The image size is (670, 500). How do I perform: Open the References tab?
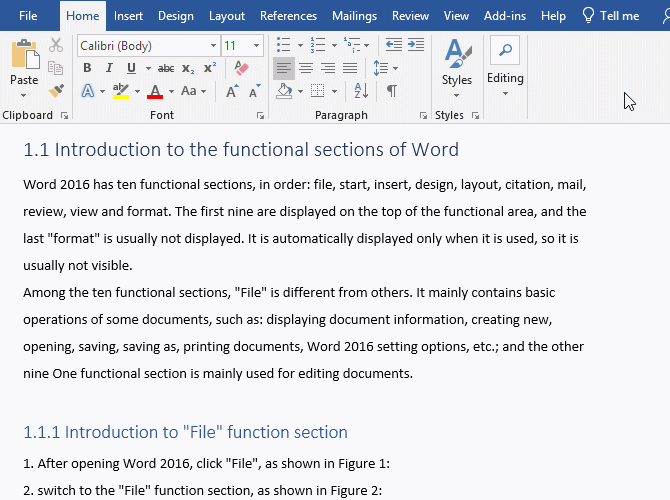[x=288, y=16]
